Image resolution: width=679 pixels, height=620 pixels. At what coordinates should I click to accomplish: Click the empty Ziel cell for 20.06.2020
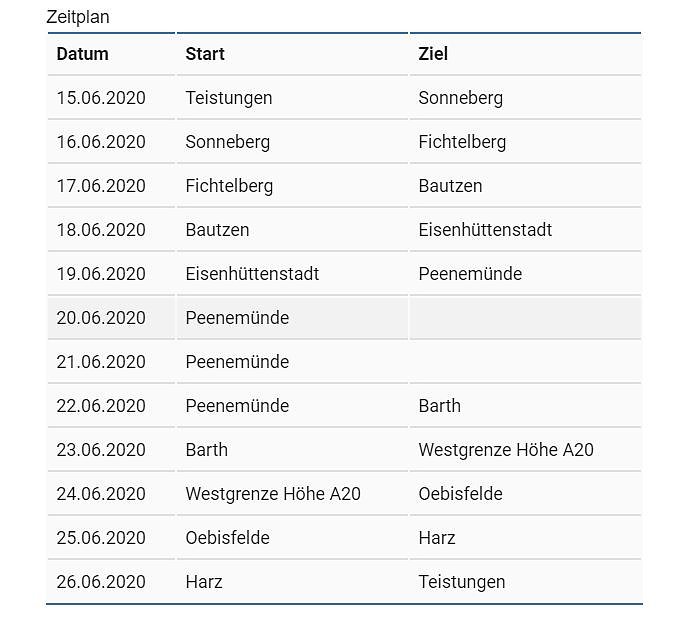[525, 318]
